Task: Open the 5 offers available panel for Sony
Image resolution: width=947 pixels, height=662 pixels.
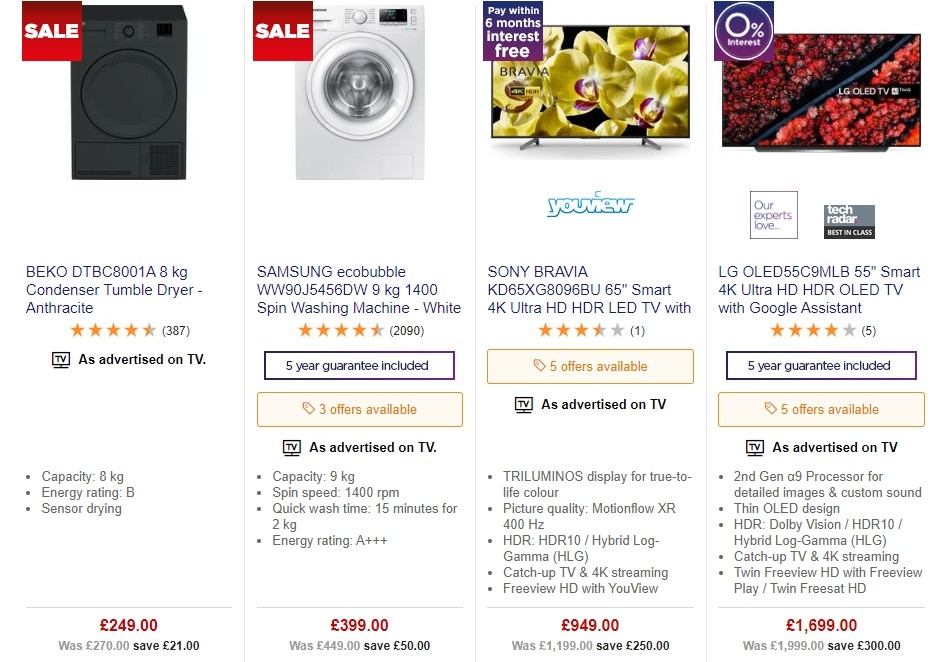Action: point(590,366)
